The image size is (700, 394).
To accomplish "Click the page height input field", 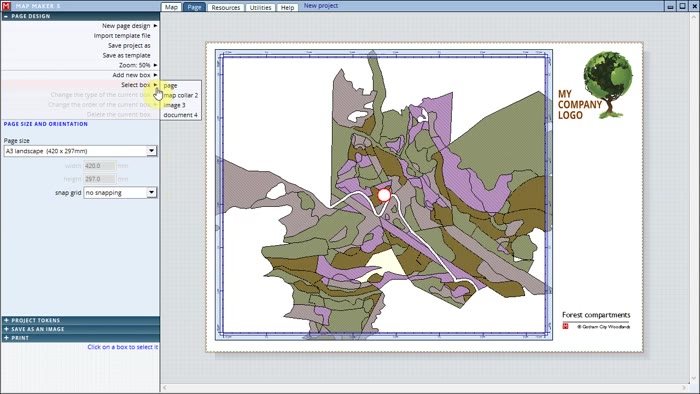I will click(x=100, y=179).
